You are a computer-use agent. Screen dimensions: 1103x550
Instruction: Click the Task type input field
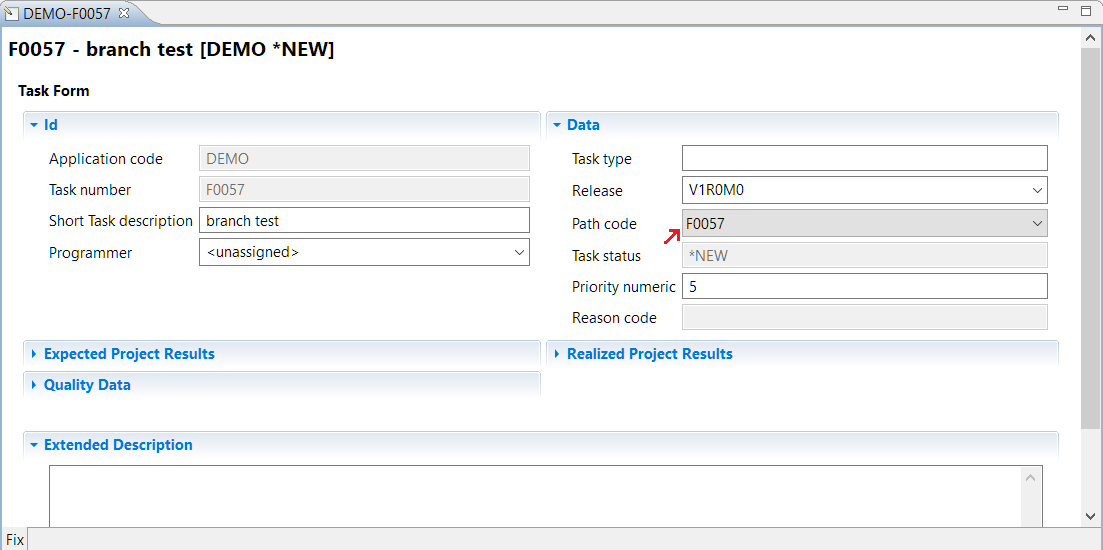(x=864, y=158)
